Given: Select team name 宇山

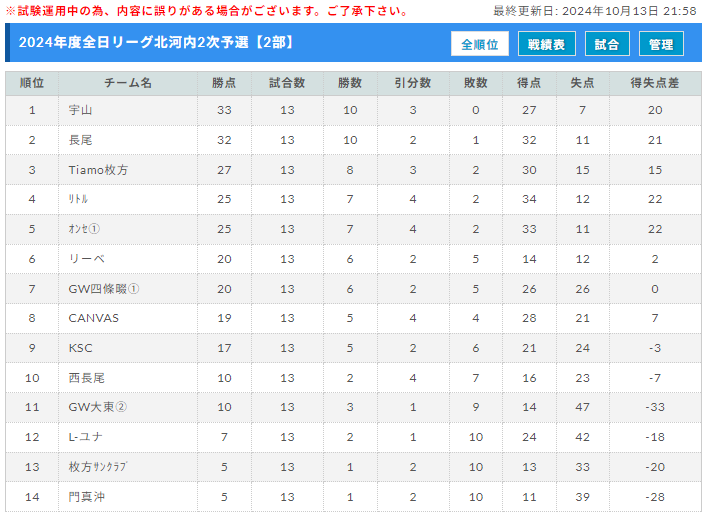Looking at the screenshot, I should click(x=80, y=110).
